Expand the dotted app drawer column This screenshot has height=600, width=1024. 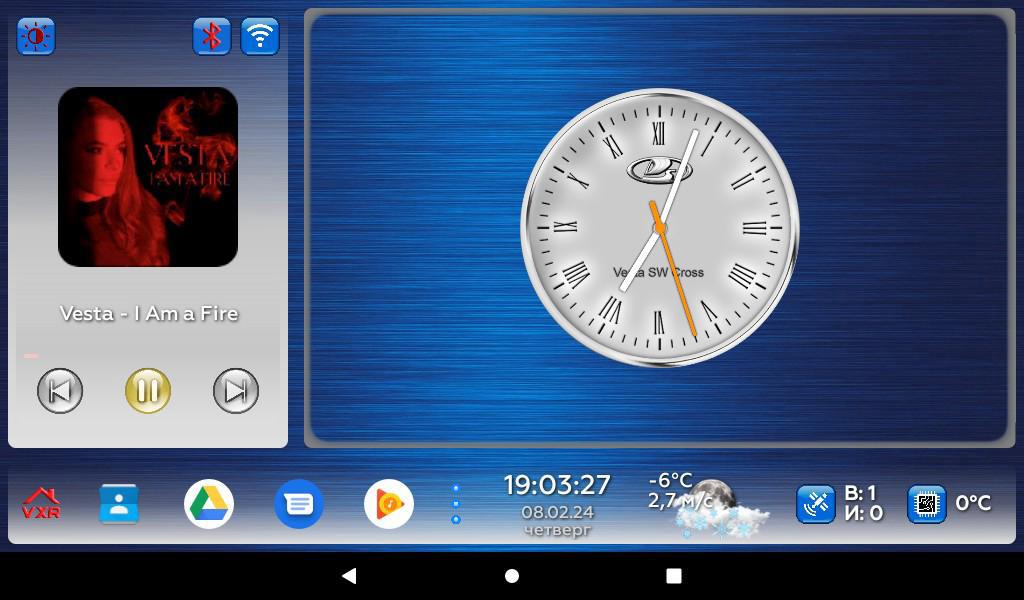tap(457, 504)
